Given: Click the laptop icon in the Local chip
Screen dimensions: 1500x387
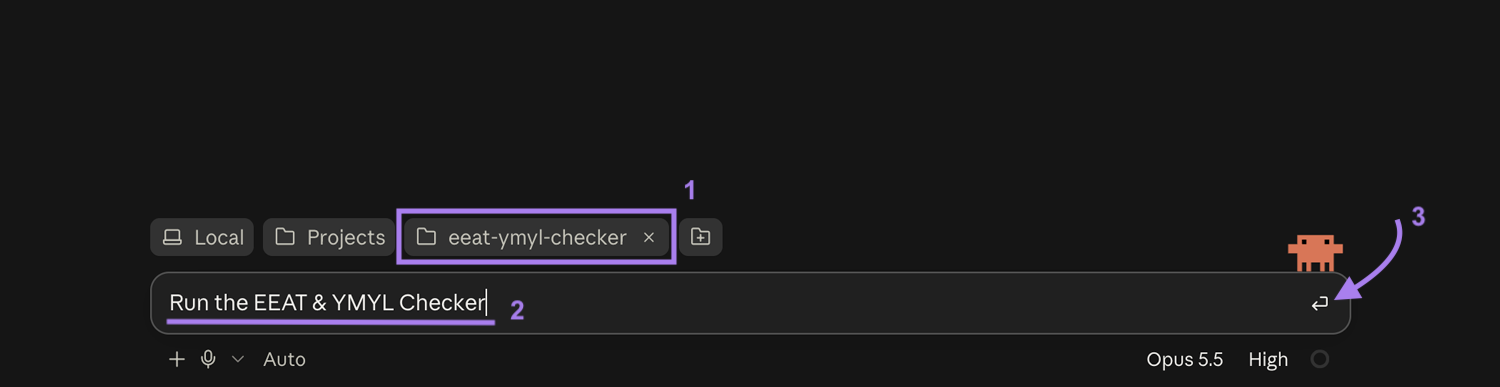Looking at the screenshot, I should pyautogui.click(x=173, y=237).
